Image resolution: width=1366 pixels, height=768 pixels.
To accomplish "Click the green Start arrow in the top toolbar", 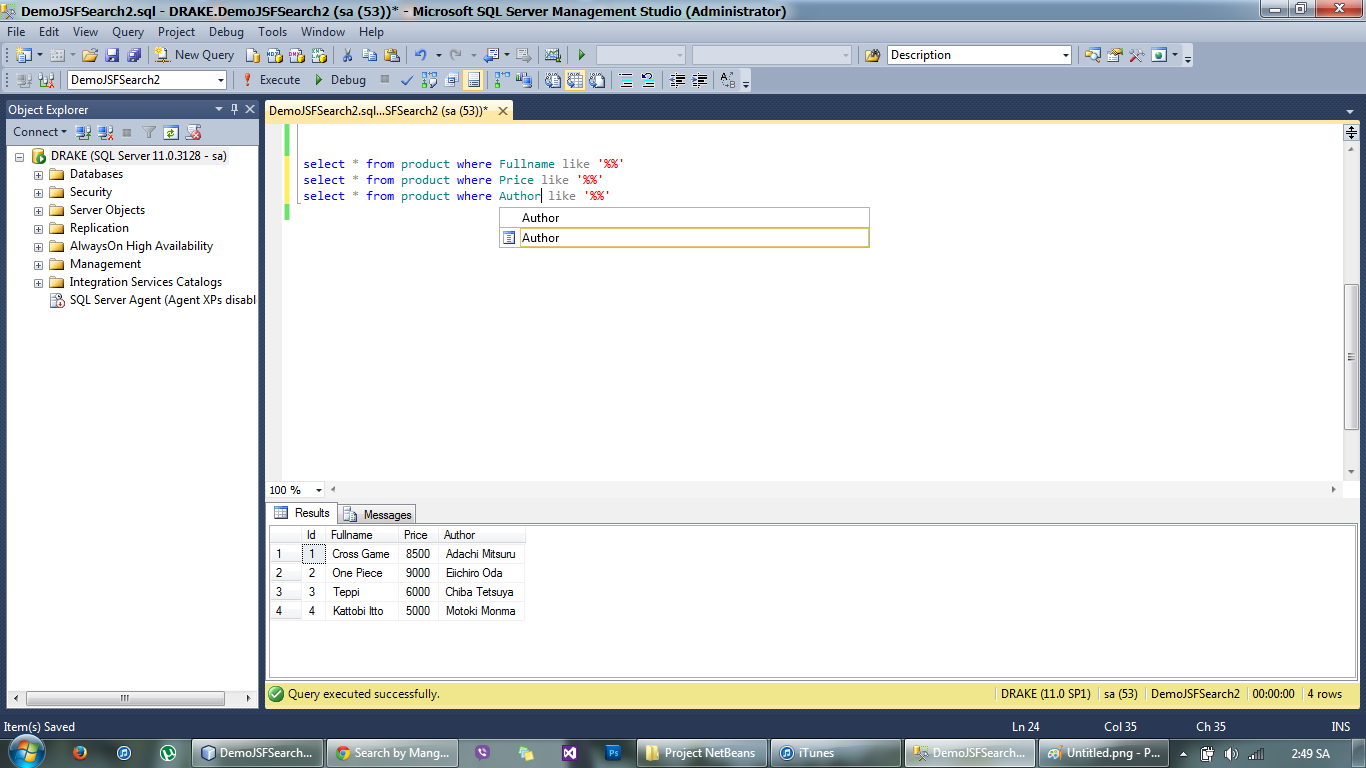I will pos(581,55).
